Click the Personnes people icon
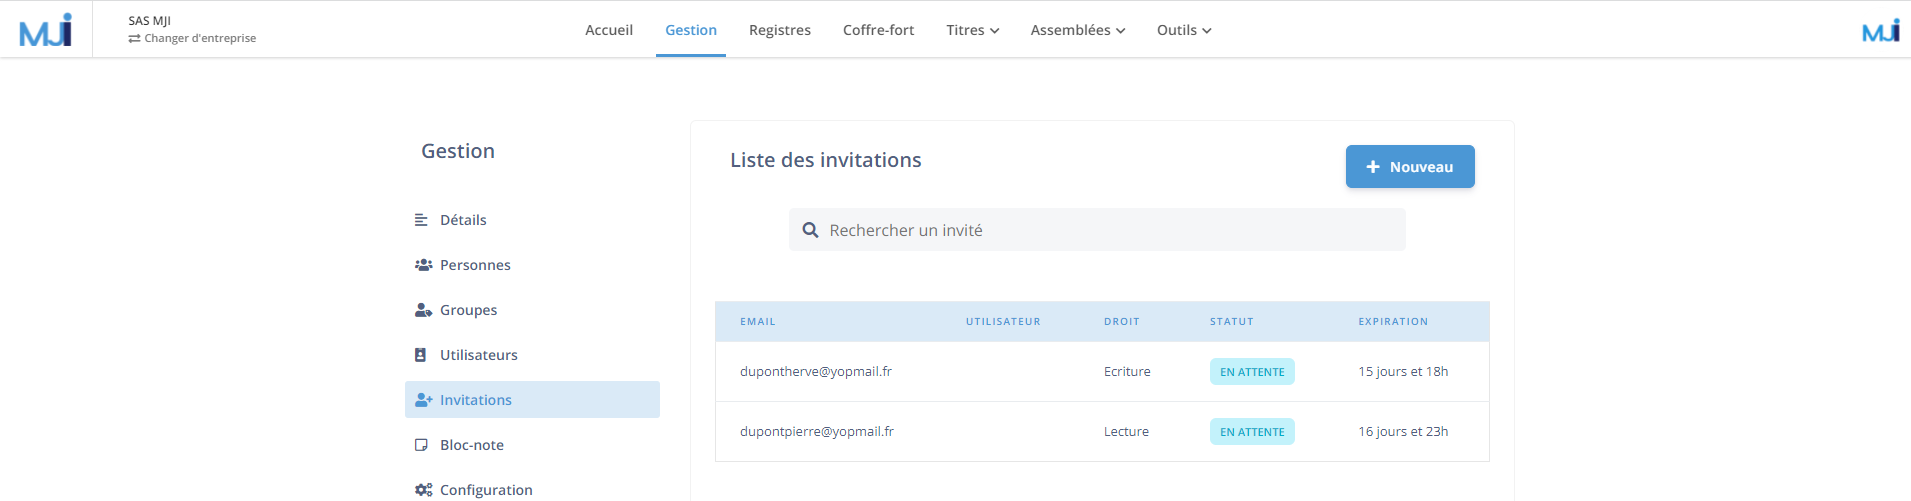Image resolution: width=1911 pixels, height=501 pixels. 424,265
